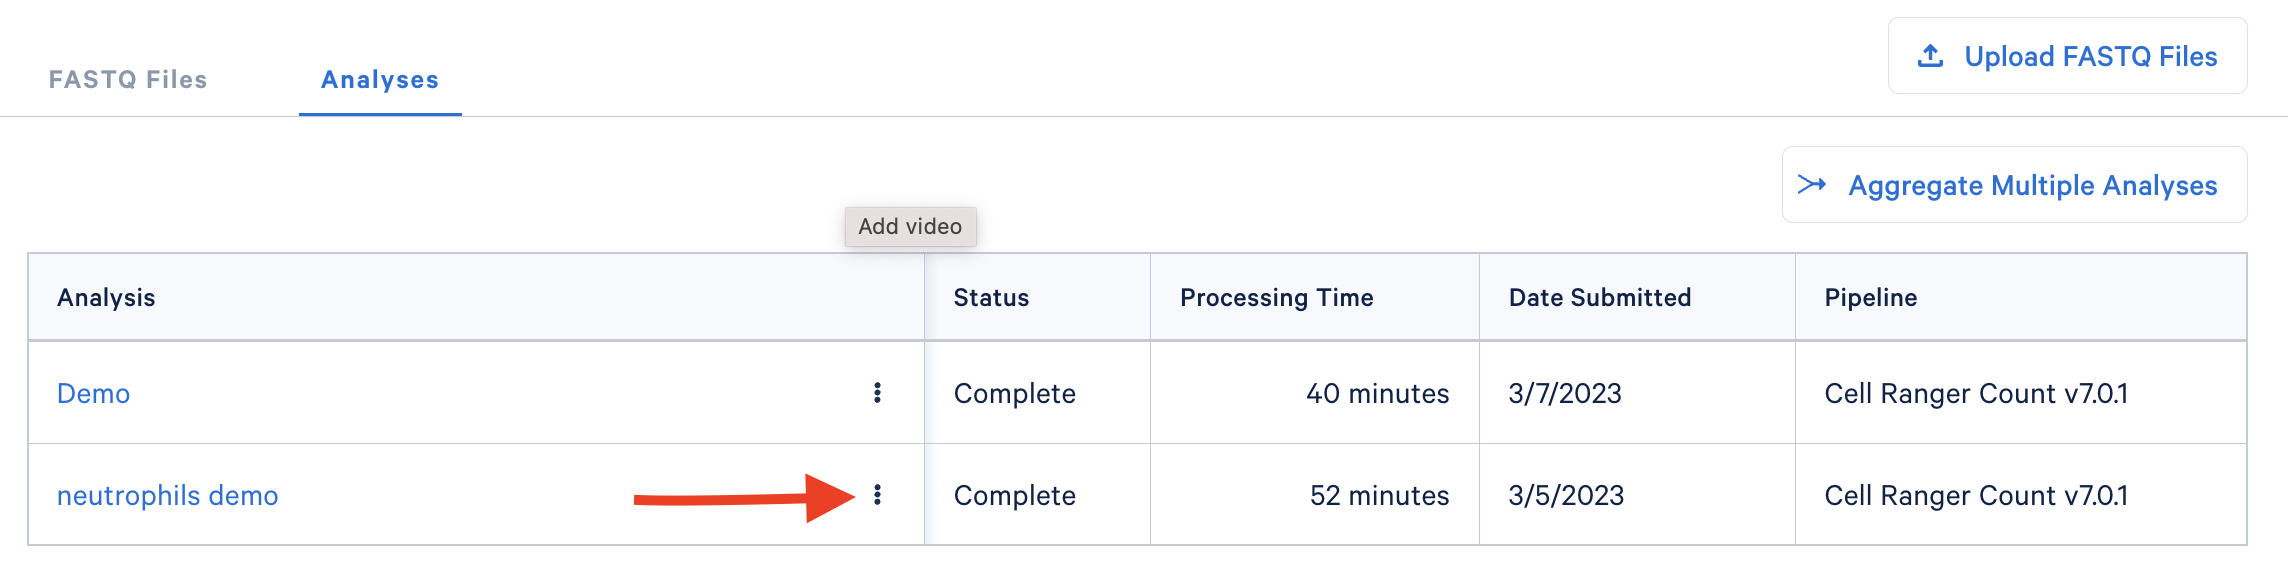This screenshot has width=2288, height=572.
Task: Open the Demo row three-dot menu
Action: [877, 393]
